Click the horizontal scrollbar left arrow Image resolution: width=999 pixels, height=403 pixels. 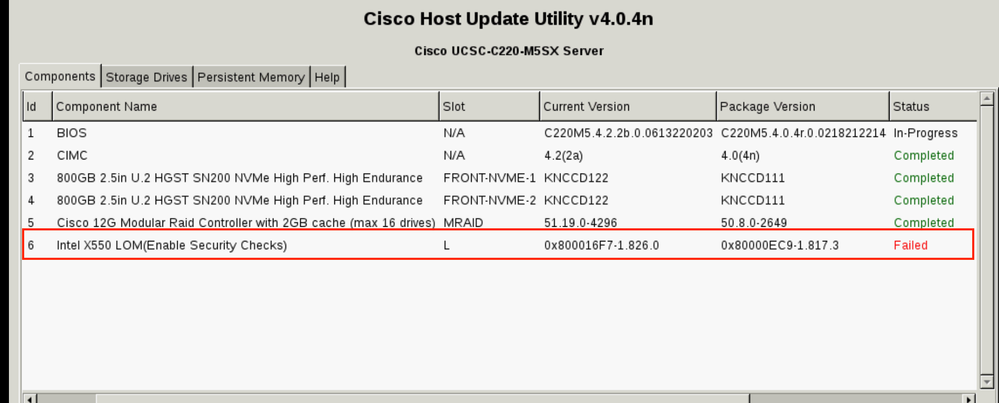[31, 399]
